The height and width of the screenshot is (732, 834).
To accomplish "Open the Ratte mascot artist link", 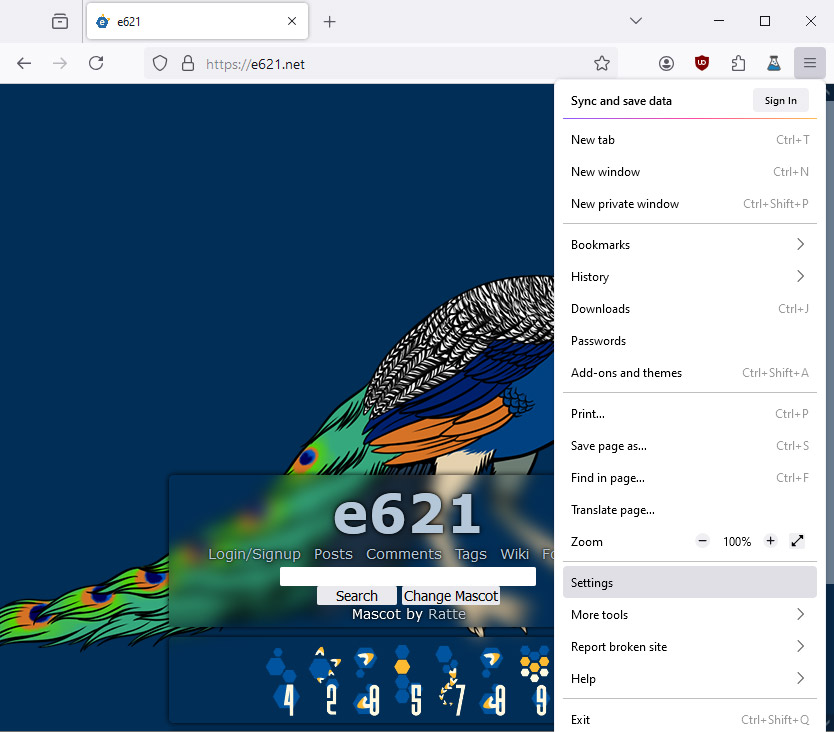I will click(x=447, y=614).
